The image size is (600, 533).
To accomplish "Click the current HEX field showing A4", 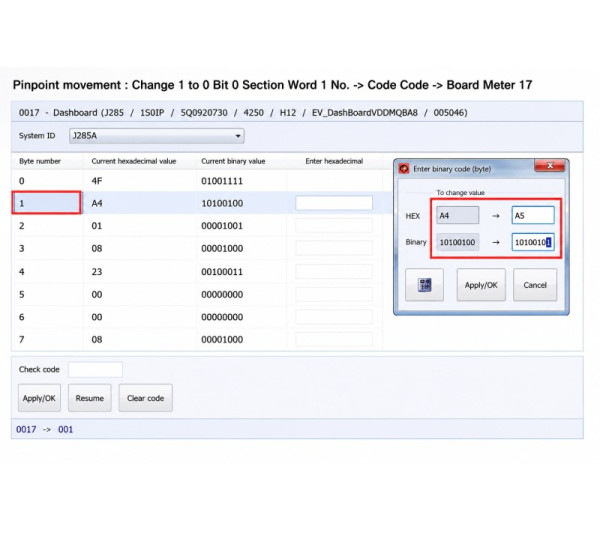I will tap(458, 215).
